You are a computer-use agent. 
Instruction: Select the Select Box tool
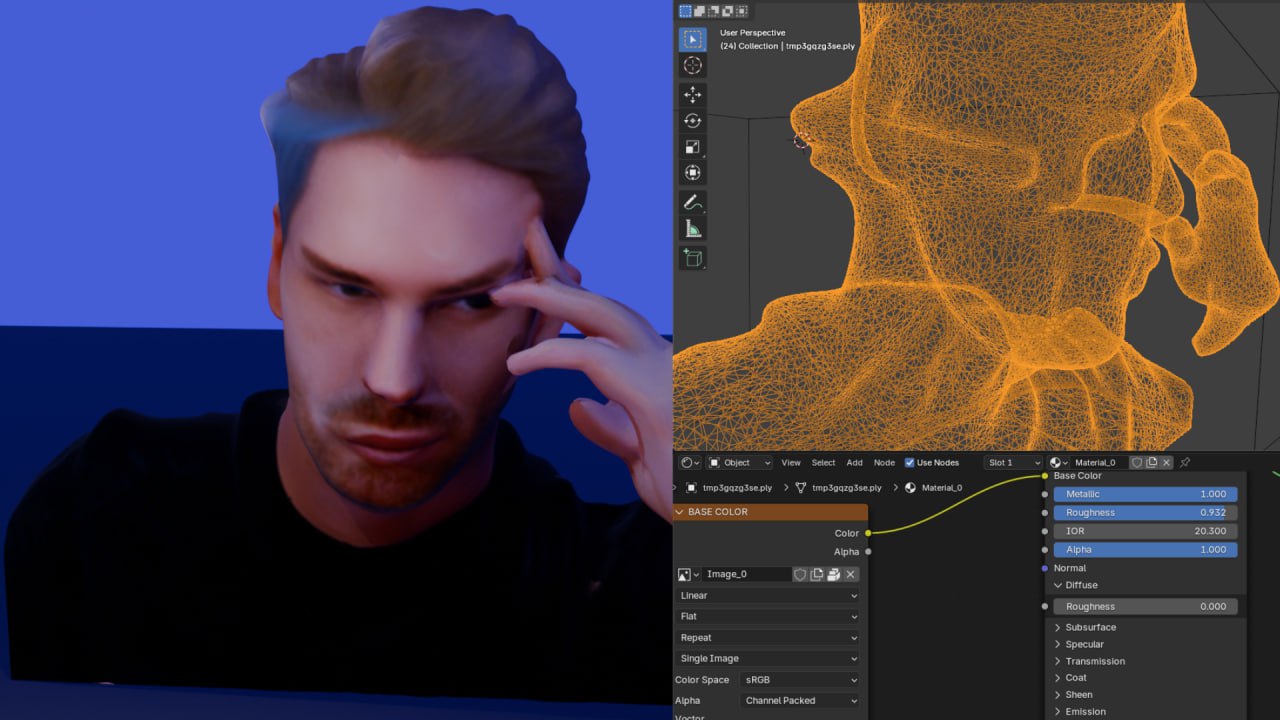pos(692,40)
